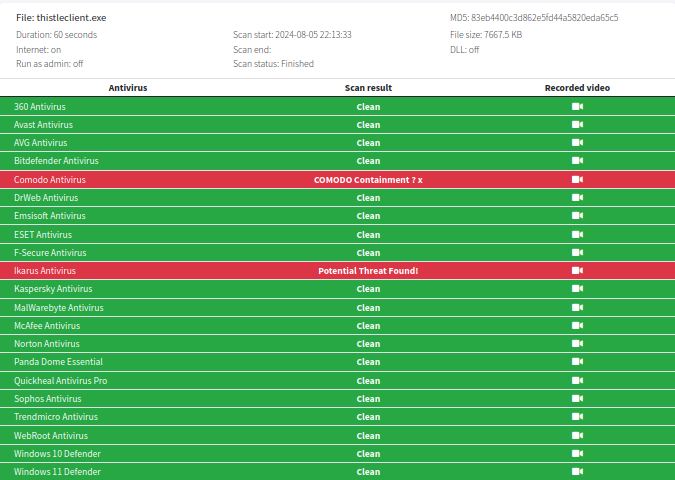Viewport: 675px width, 480px height.
Task: Click Bitdefender Antivirus name cell
Action: [56, 161]
